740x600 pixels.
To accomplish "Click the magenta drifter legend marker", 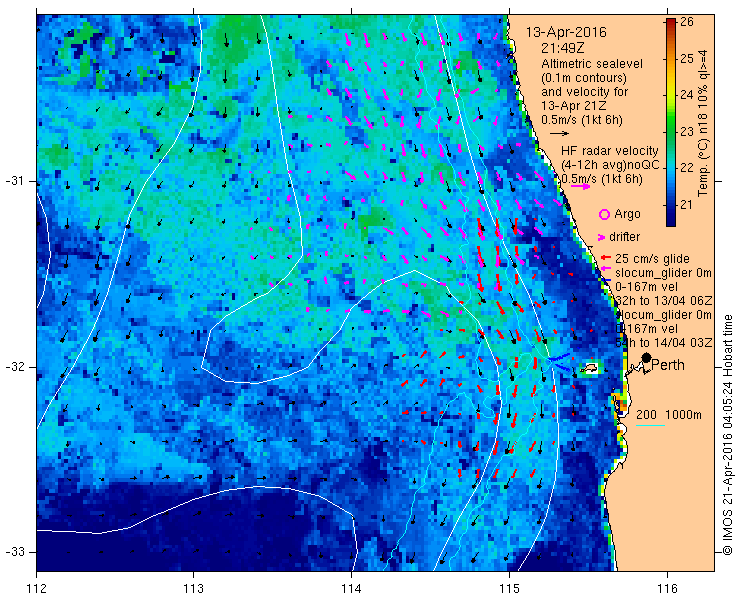I will pos(601,237).
